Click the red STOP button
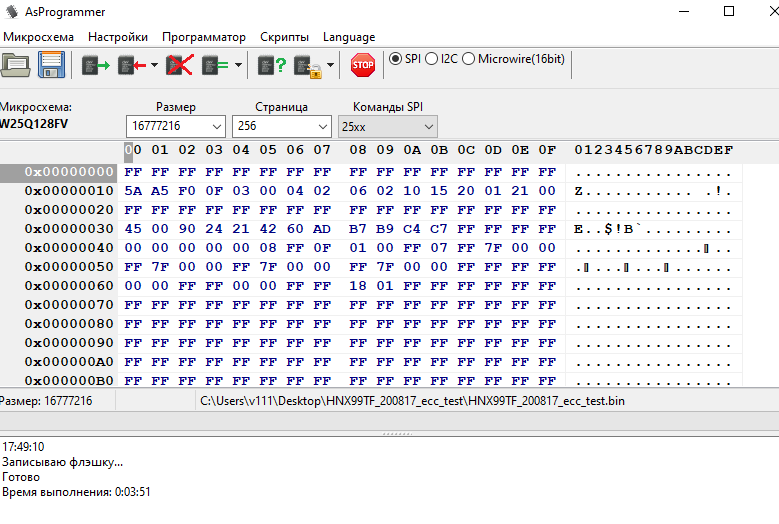The height and width of the screenshot is (524, 779). (x=363, y=65)
